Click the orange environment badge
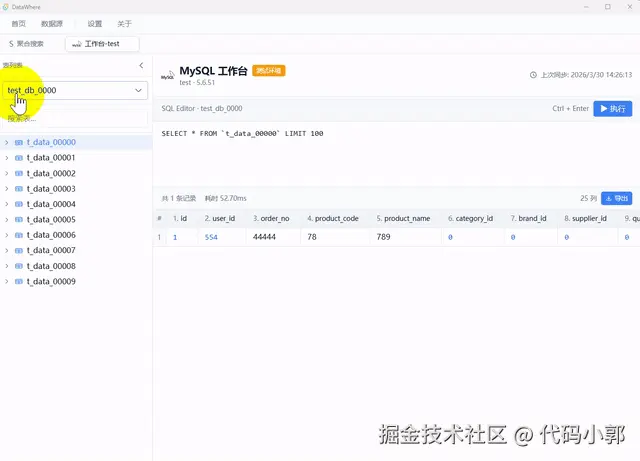The height and width of the screenshot is (461, 640). tap(269, 71)
